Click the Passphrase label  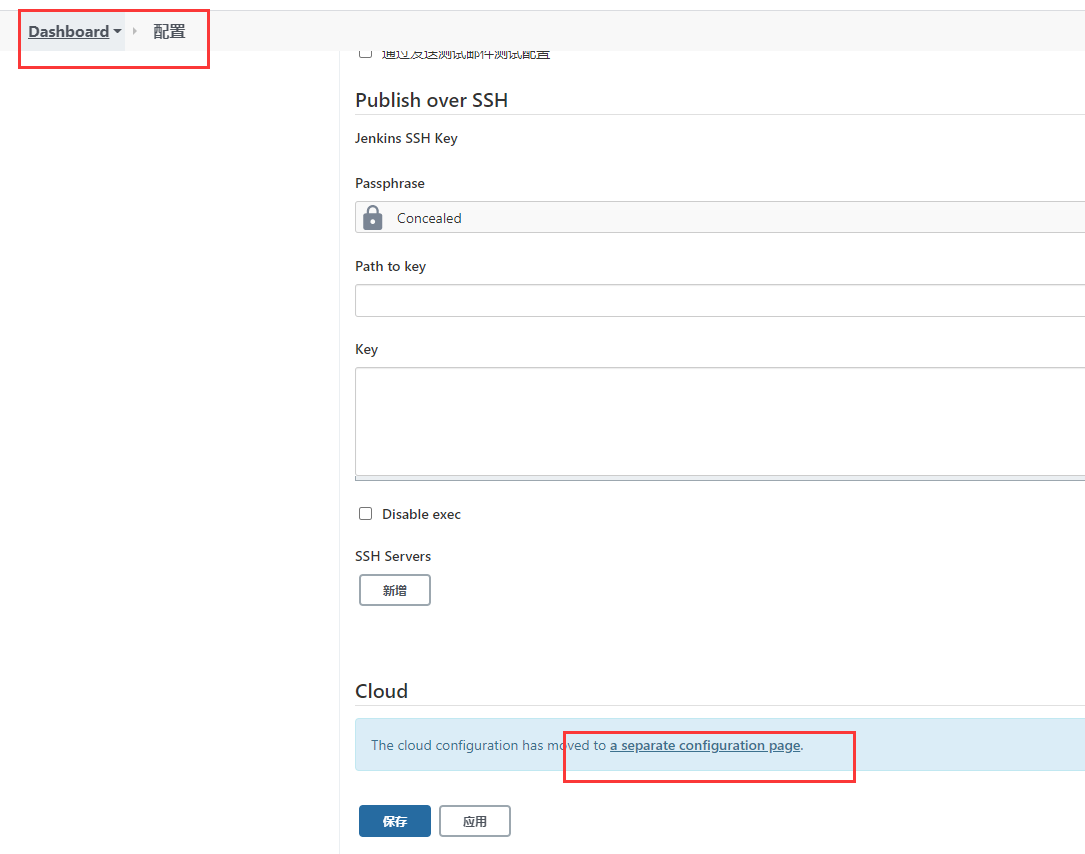point(390,183)
